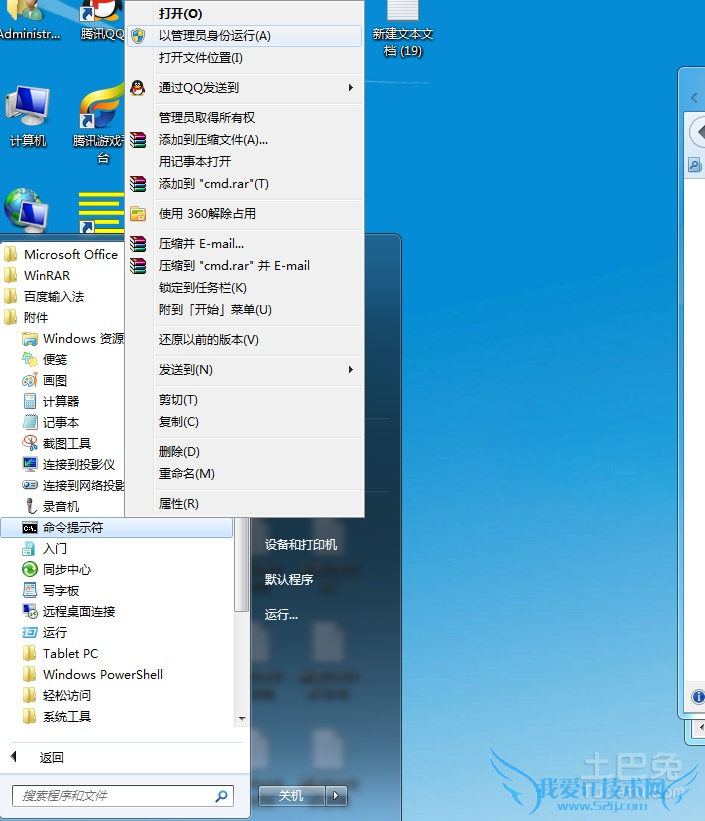The image size is (705, 821).
Task: Click the blue info icon at right edge
Action: coord(698,697)
